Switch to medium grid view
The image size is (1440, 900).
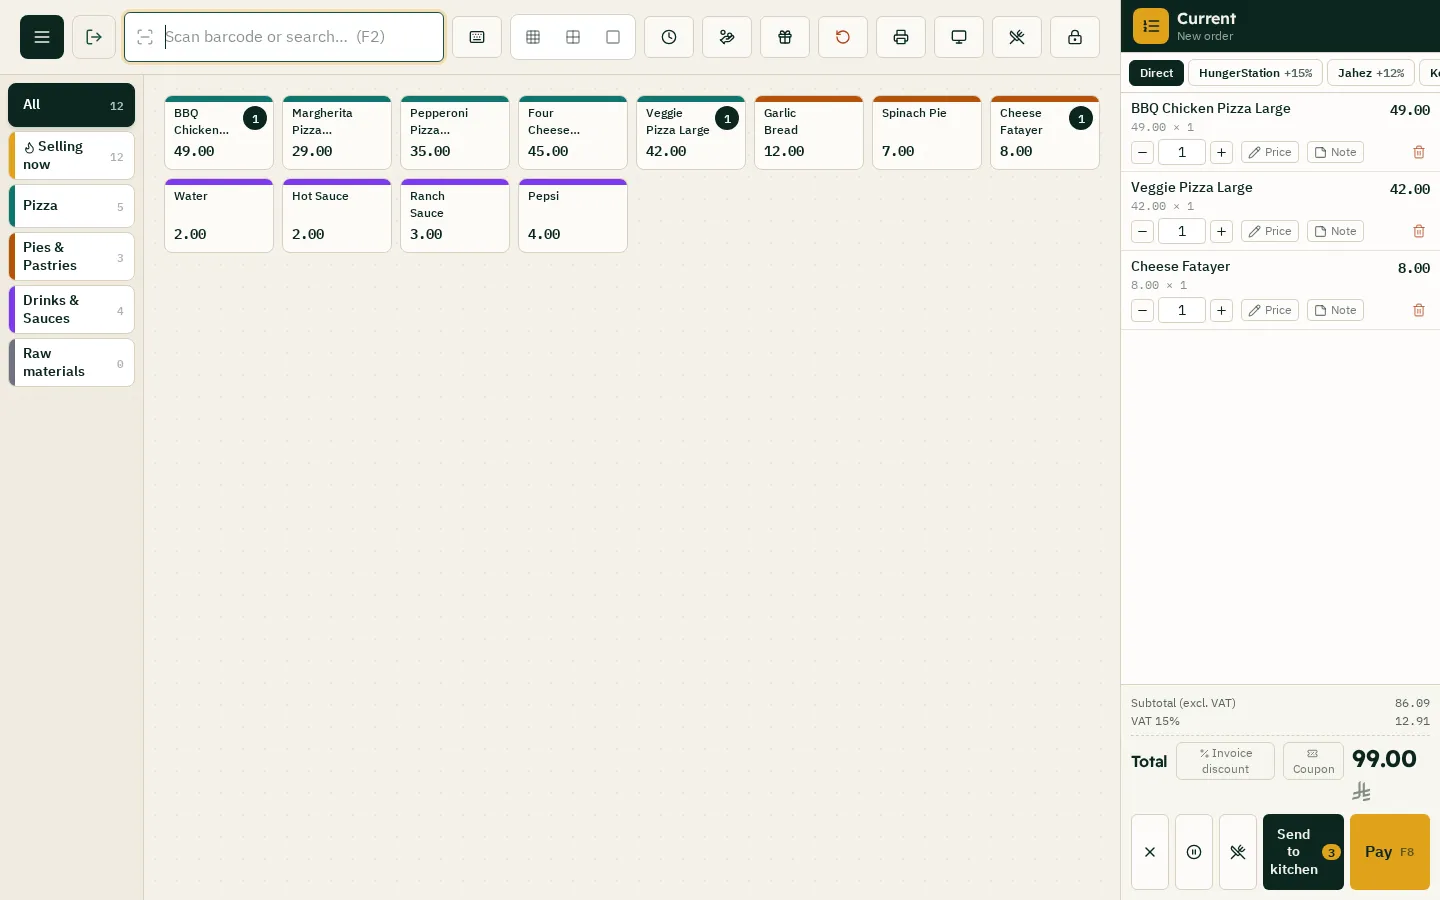573,37
